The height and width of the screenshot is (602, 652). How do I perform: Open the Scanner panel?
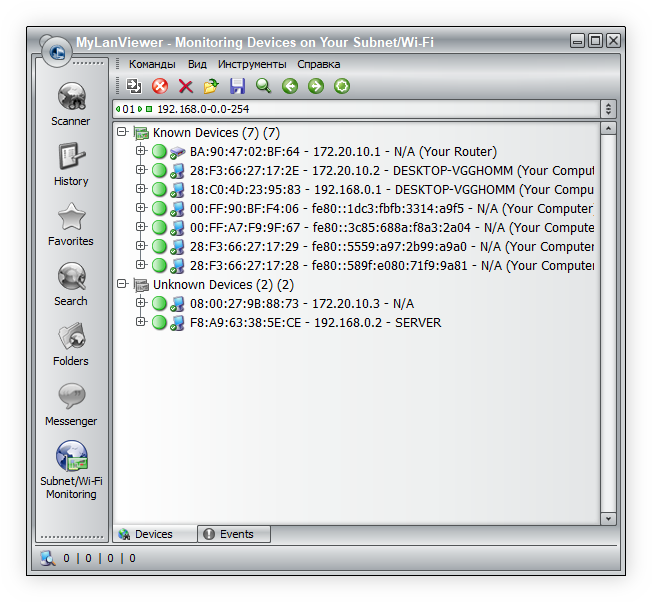point(71,104)
